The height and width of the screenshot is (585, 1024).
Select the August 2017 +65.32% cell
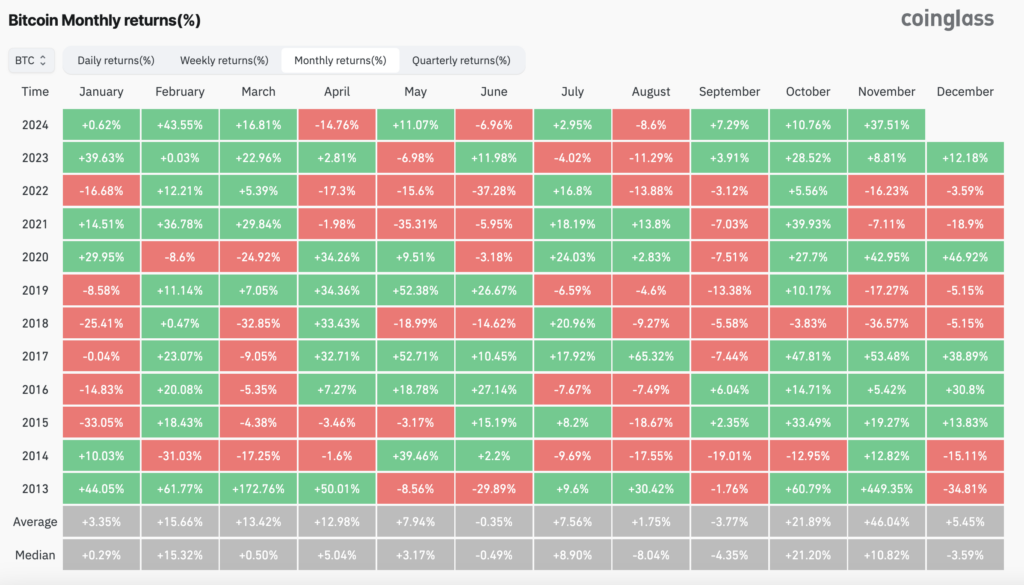(650, 356)
